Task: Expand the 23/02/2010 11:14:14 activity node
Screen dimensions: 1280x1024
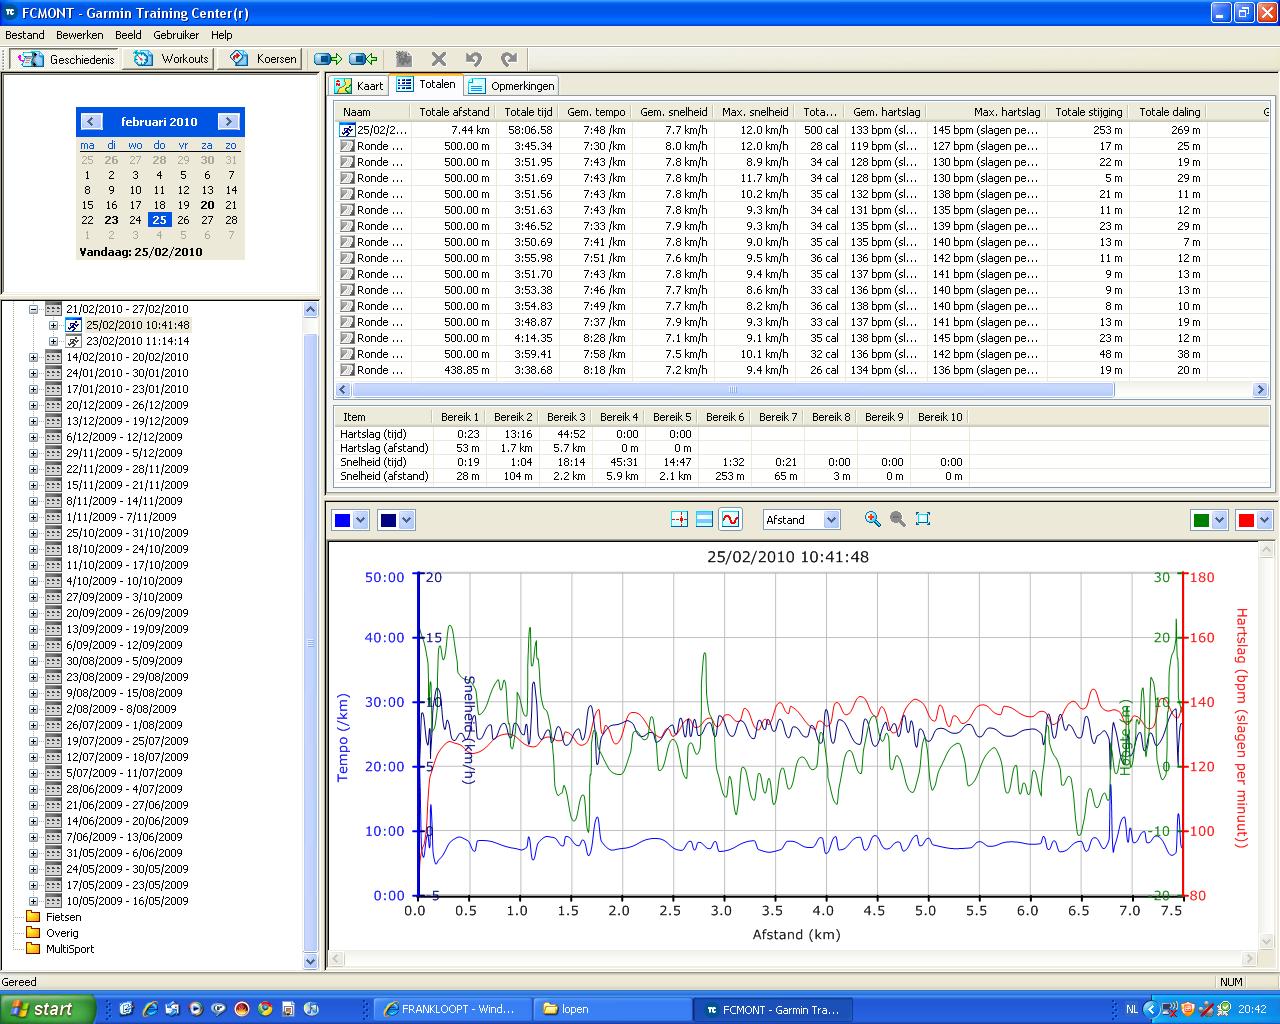Action: click(53, 341)
